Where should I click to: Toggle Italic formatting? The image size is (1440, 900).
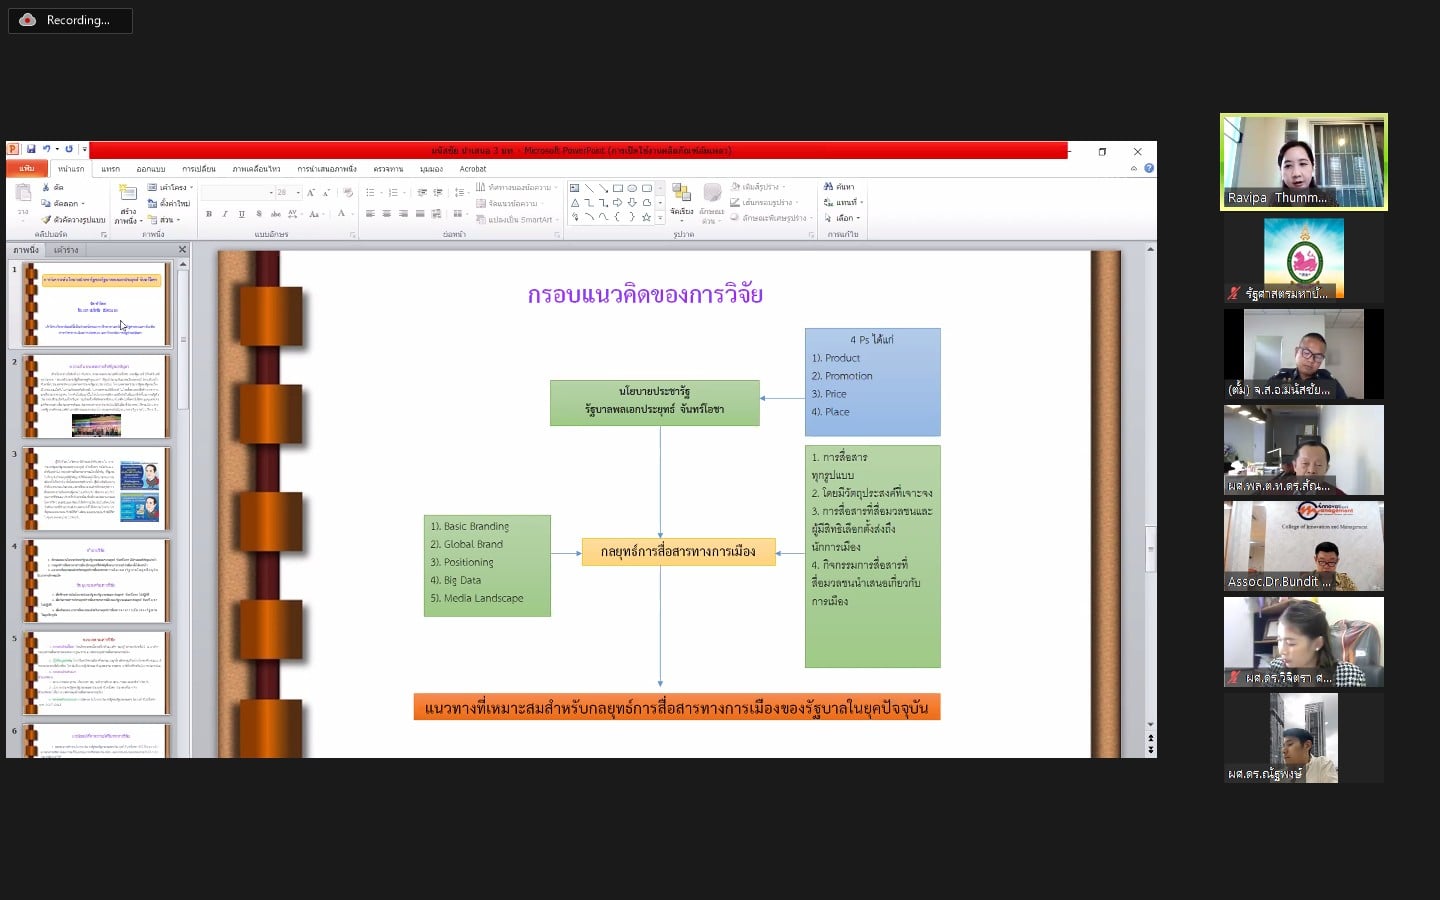pyautogui.click(x=225, y=214)
